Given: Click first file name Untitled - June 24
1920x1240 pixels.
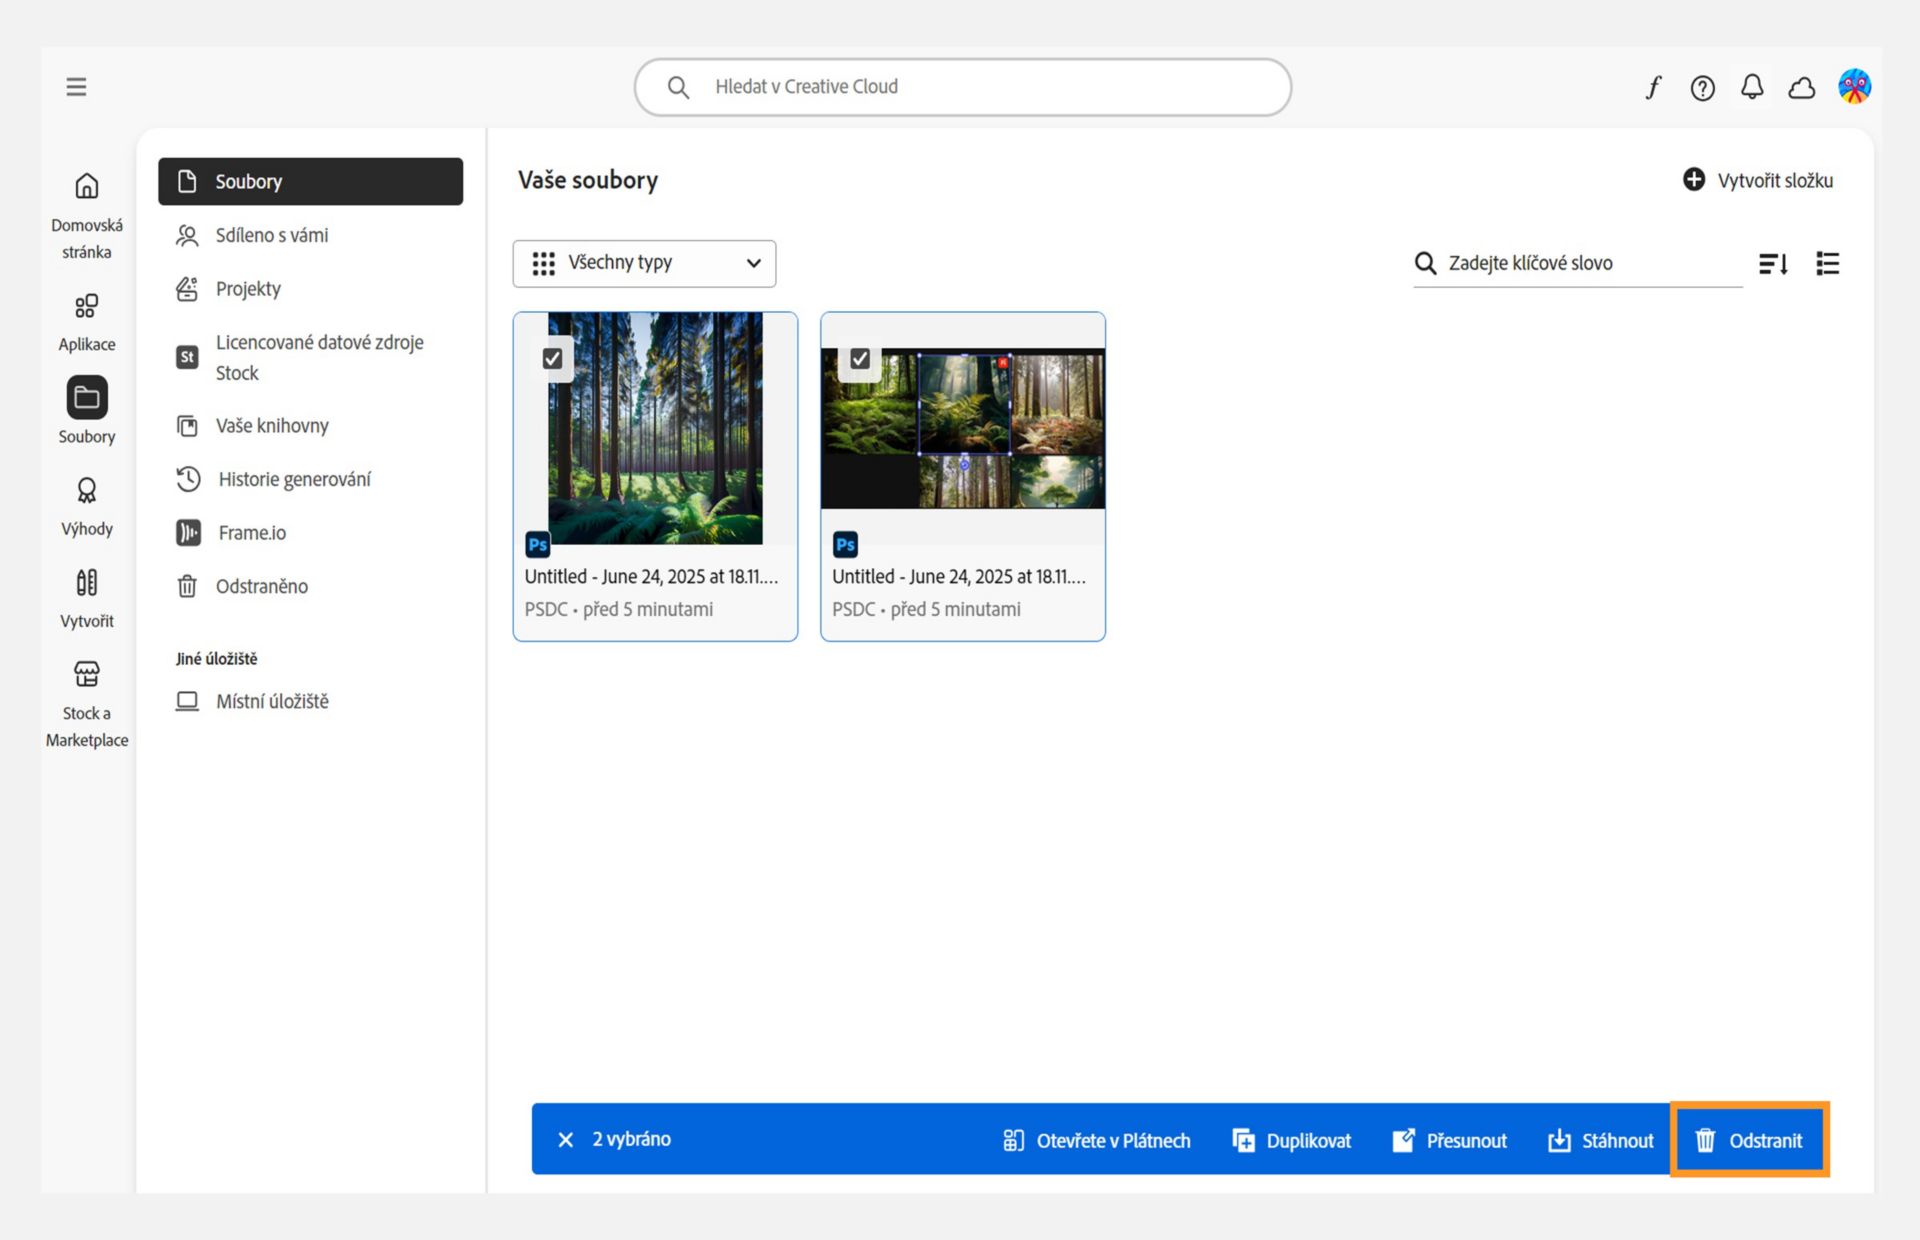Looking at the screenshot, I should [x=651, y=577].
